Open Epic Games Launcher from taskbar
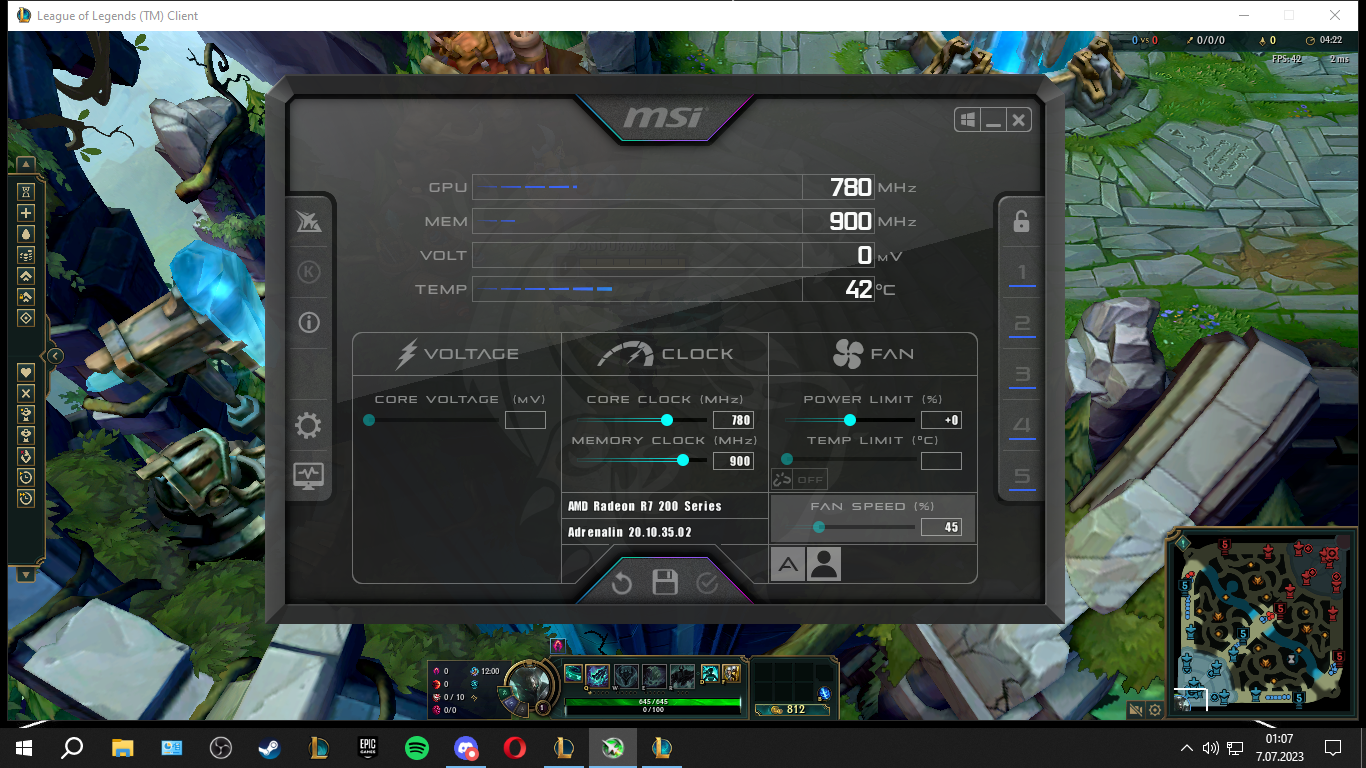The image size is (1366, 768). point(368,747)
